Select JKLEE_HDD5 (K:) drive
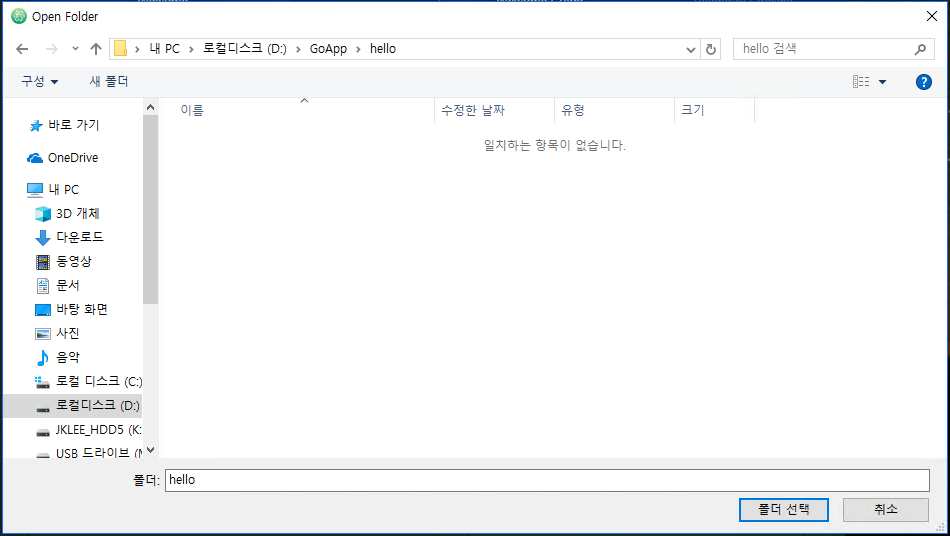This screenshot has width=950, height=536. click(98, 430)
